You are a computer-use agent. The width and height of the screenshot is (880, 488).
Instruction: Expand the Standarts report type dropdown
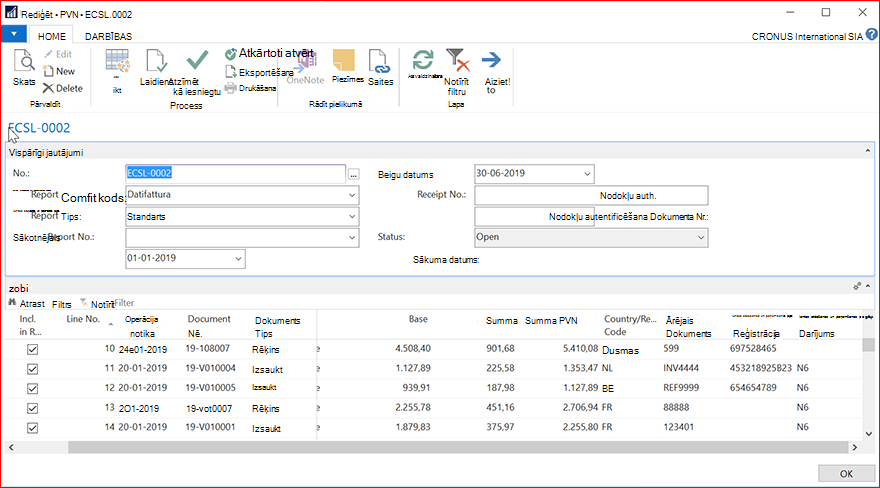[x=352, y=217]
